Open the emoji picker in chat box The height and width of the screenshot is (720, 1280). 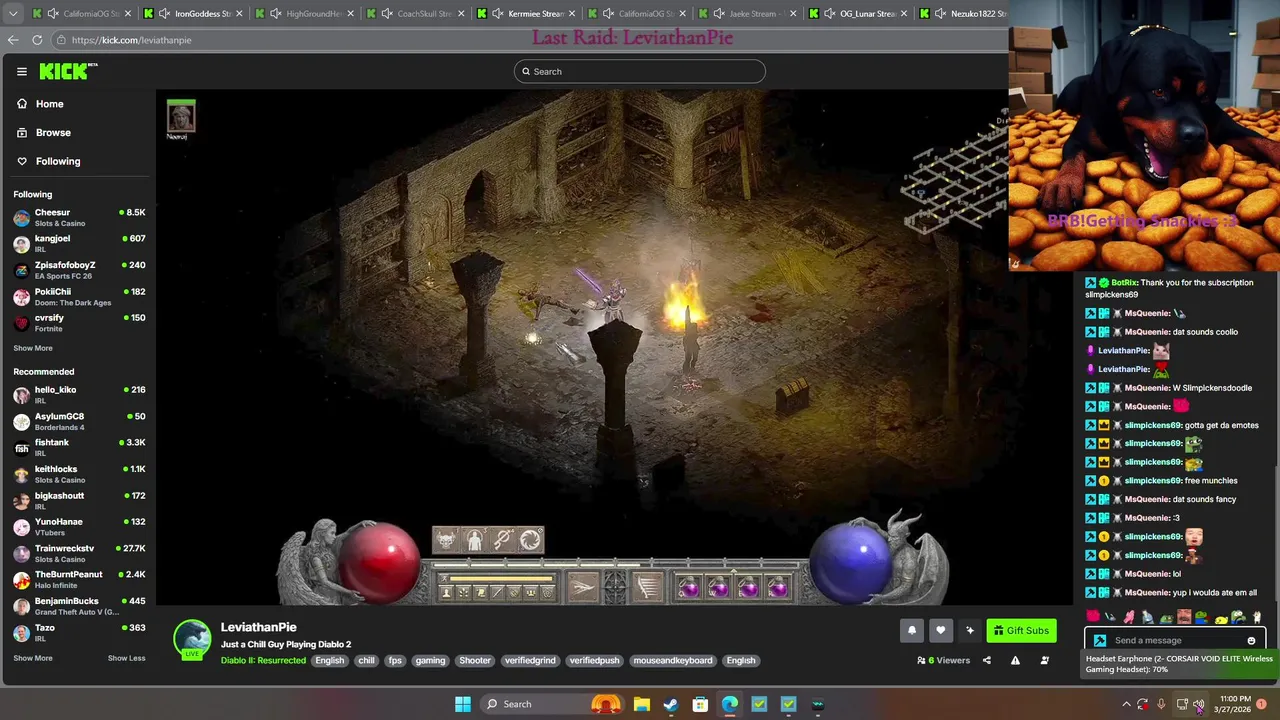[x=1251, y=641]
